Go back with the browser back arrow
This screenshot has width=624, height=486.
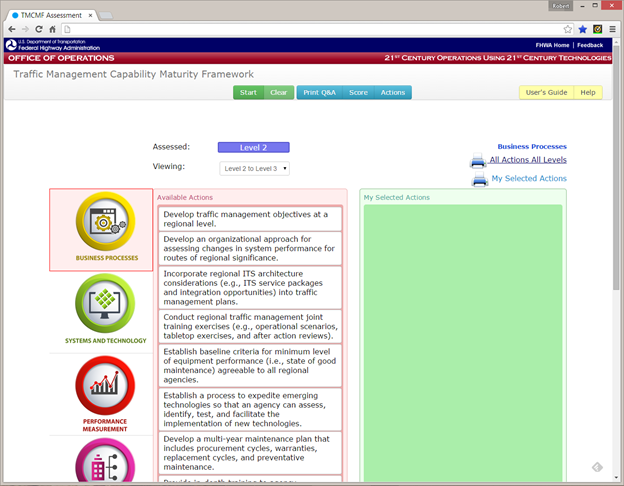tap(12, 29)
